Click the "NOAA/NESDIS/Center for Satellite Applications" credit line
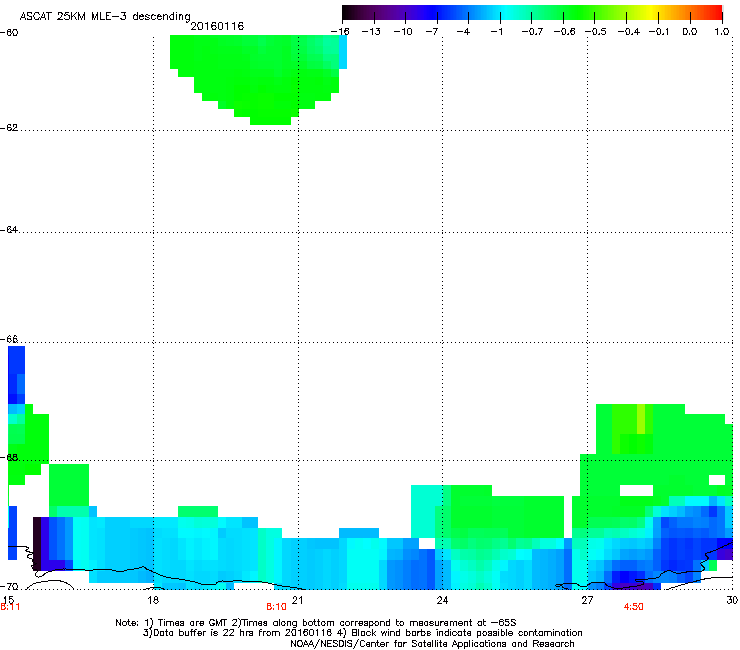 pos(432,644)
